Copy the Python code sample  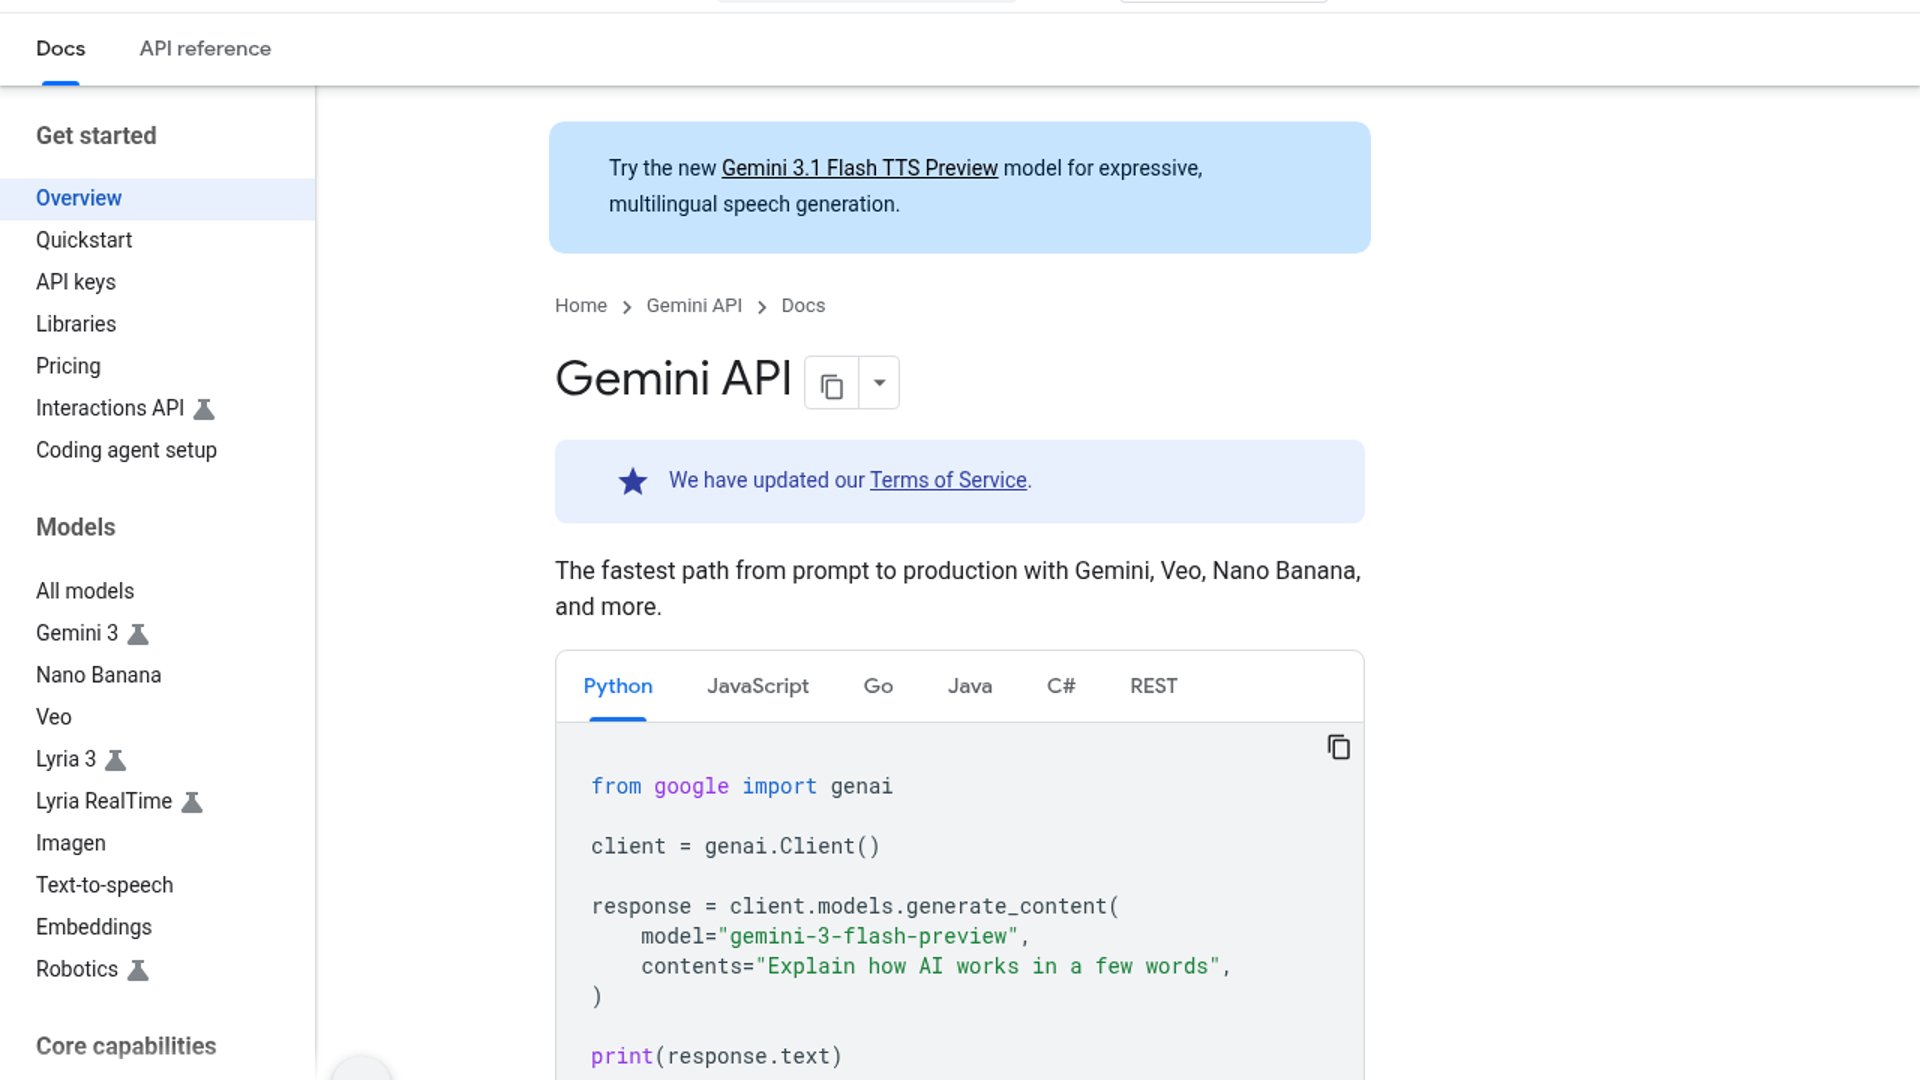[1338, 748]
